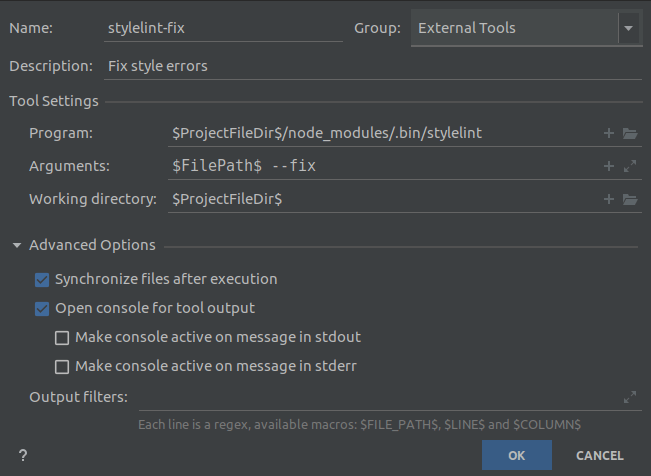The image size is (651, 476).
Task: Click the Name field containing stylelint-fix
Action: [222, 28]
